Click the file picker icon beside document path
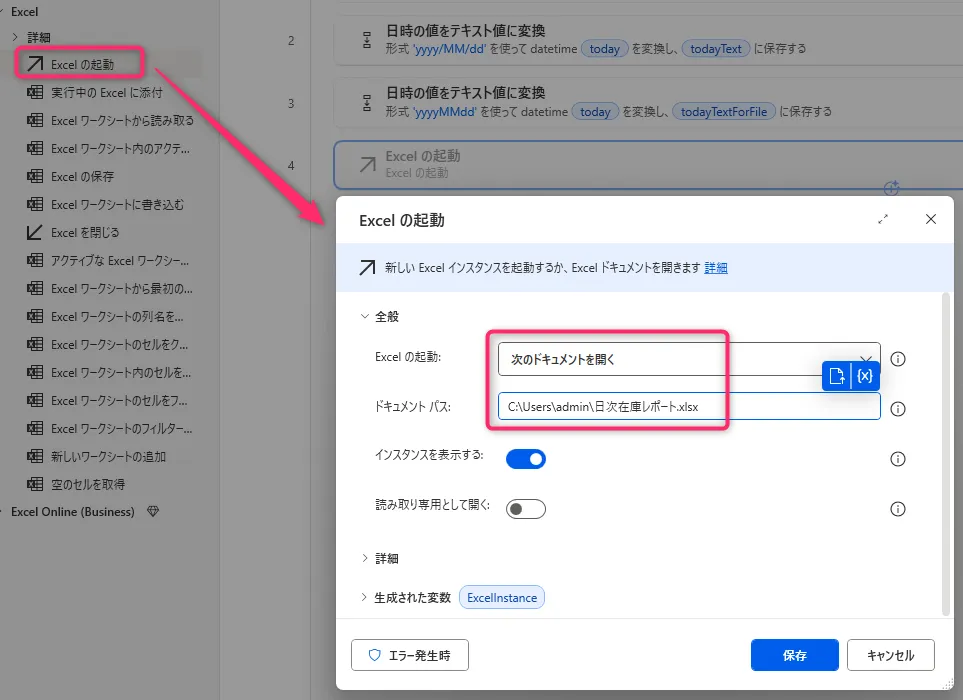Screen dimensions: 963x700 (x=837, y=376)
